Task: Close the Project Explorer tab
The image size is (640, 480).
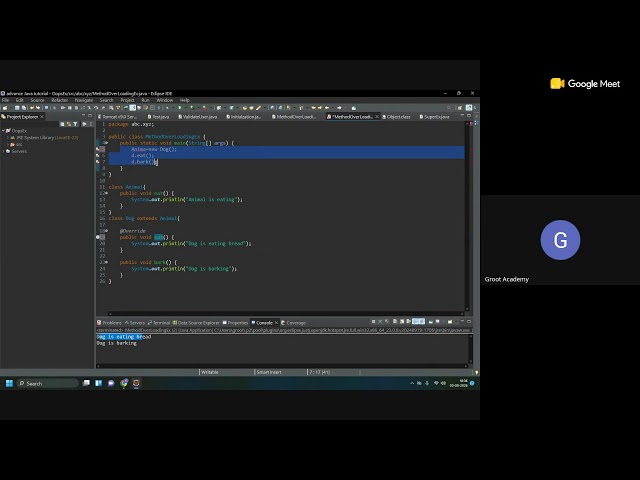Action: tap(42, 117)
